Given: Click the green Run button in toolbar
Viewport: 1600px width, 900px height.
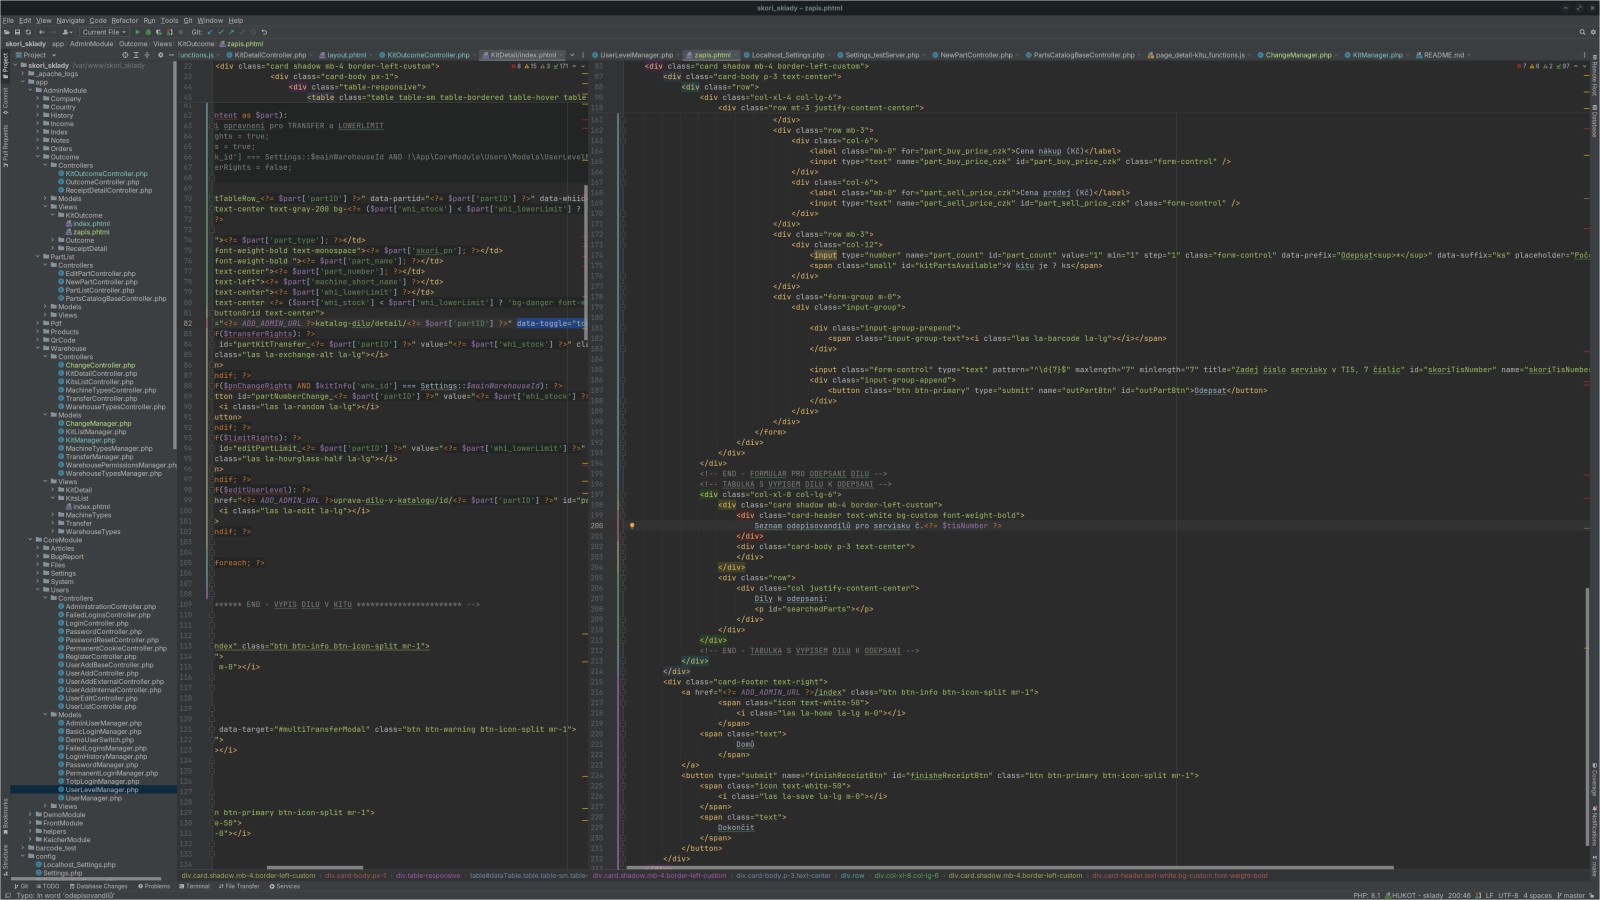Looking at the screenshot, I should 137,32.
